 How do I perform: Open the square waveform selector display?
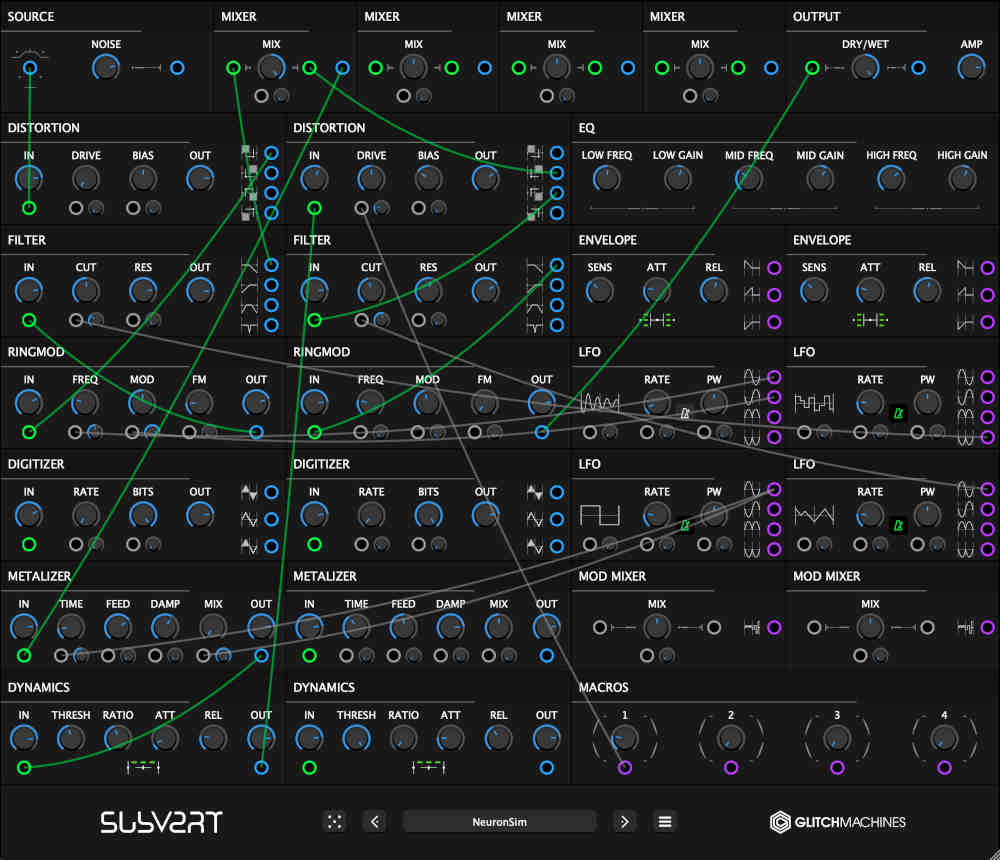[x=599, y=514]
